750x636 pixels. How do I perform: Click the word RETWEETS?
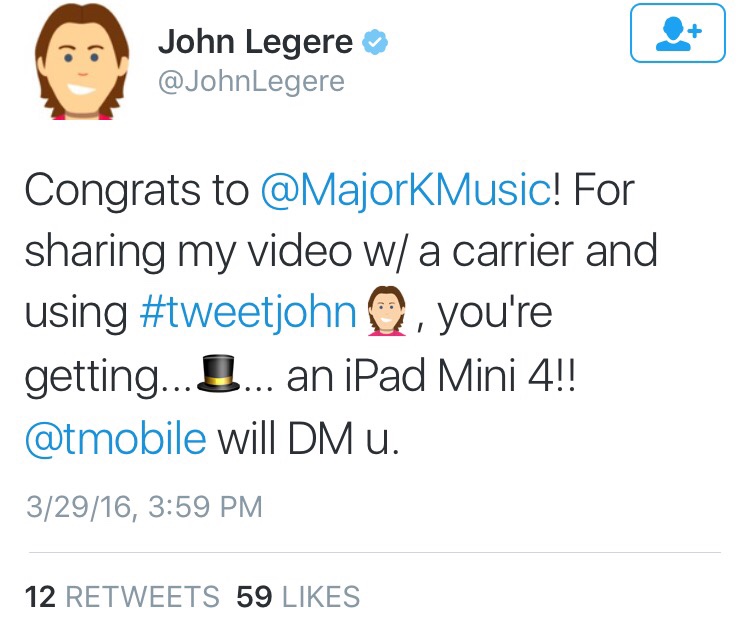(x=143, y=596)
